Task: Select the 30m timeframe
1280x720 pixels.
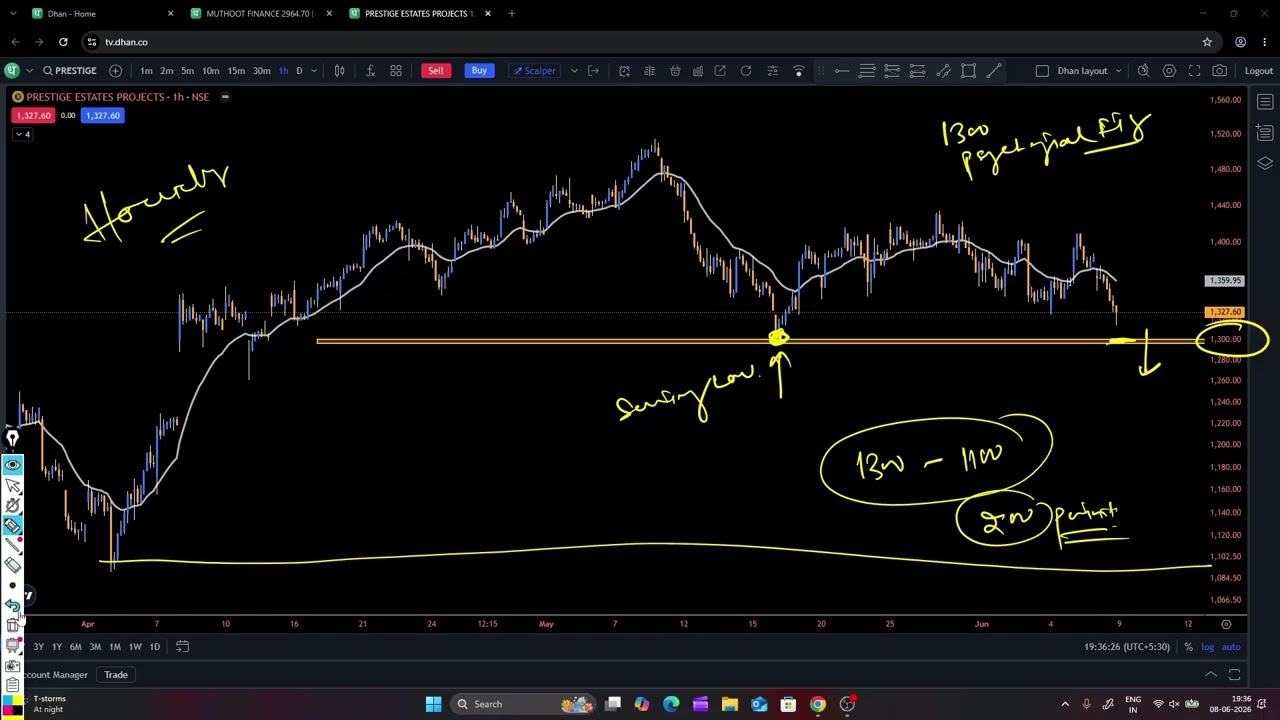Action: (x=262, y=71)
